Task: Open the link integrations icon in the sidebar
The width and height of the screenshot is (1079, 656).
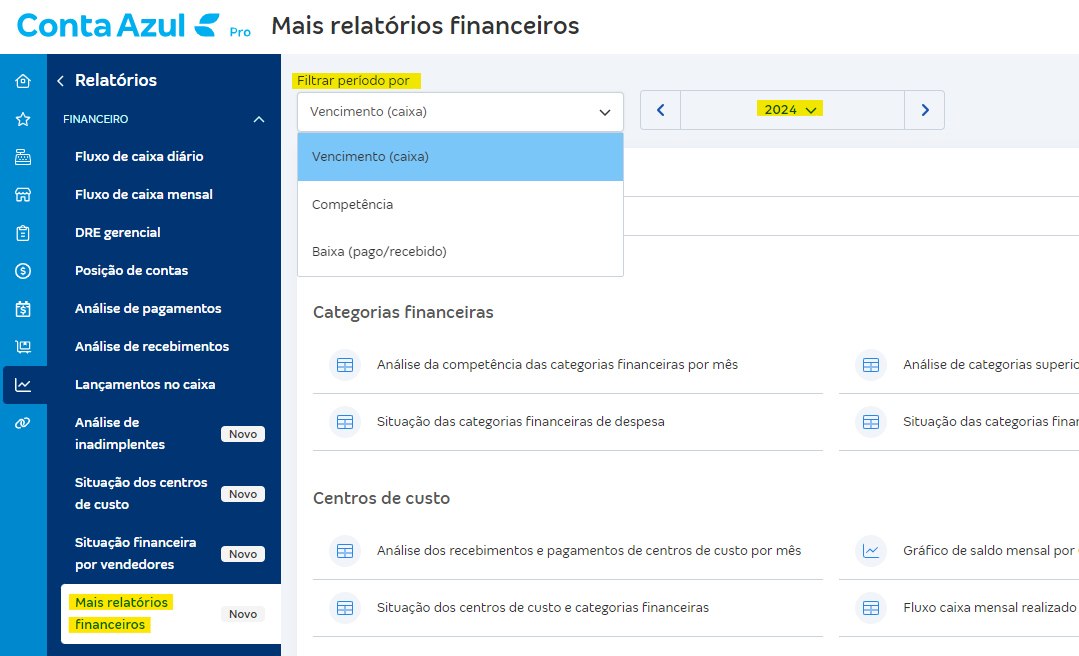Action: [23, 423]
